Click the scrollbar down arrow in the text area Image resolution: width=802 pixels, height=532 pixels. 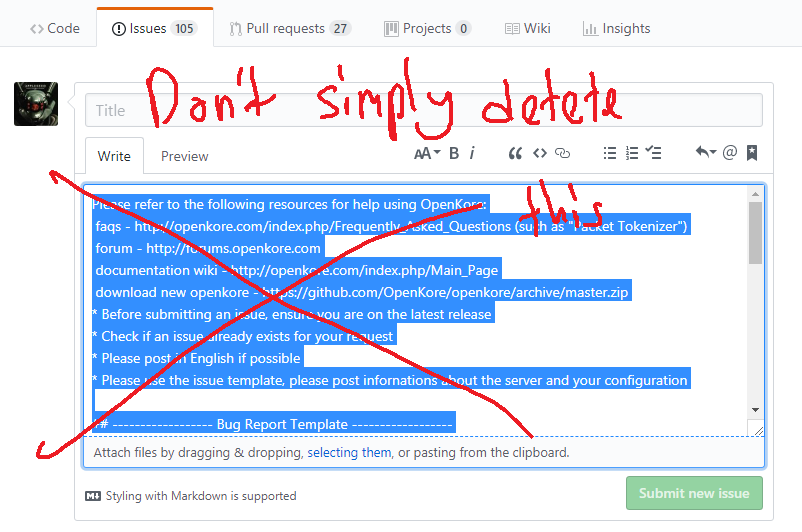[755, 410]
